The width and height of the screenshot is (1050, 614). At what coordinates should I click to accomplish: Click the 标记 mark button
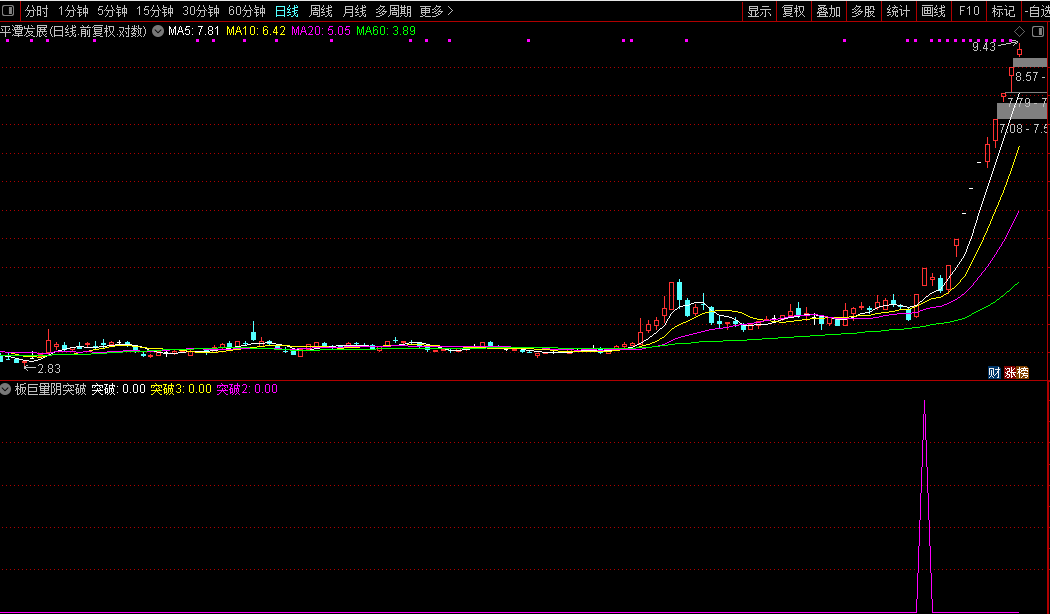click(1003, 11)
